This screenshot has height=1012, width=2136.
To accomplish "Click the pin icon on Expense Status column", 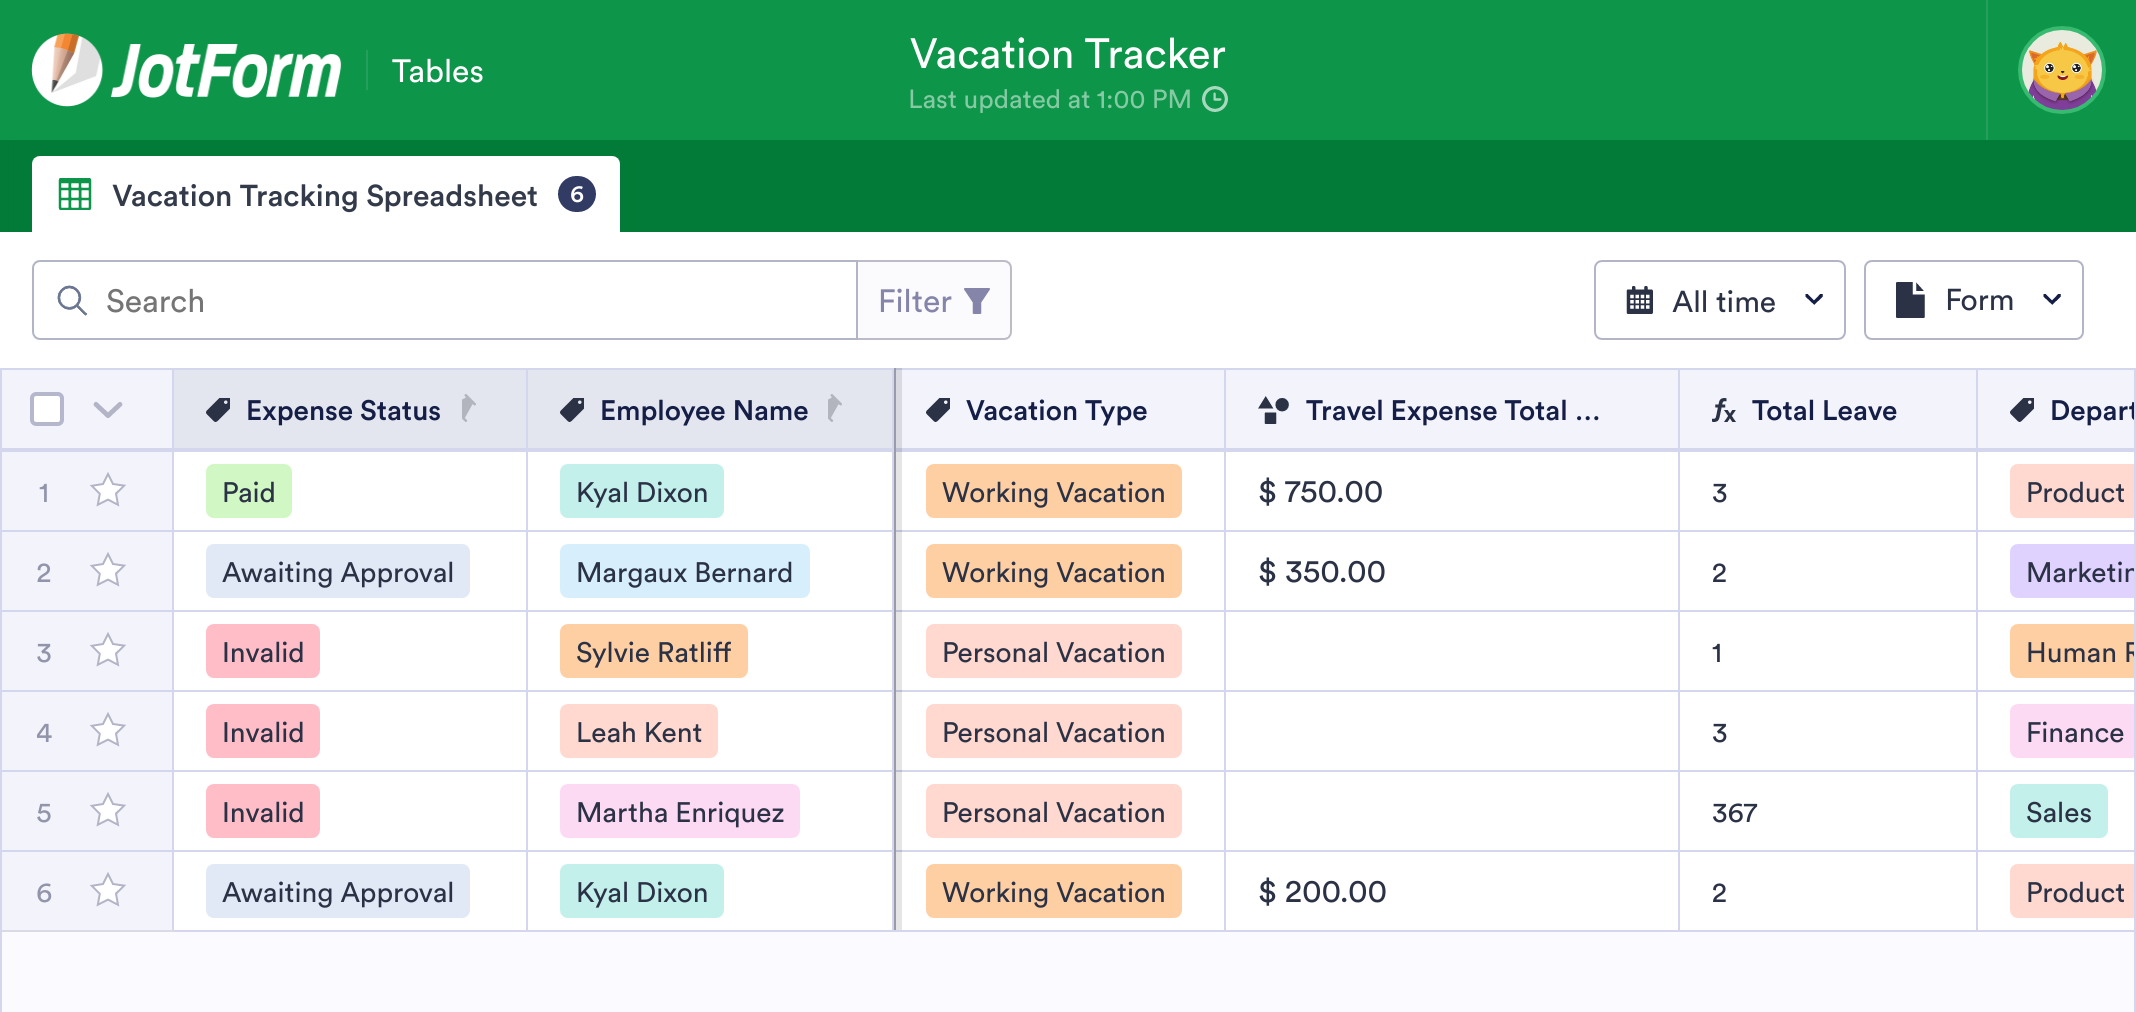I will (x=468, y=408).
